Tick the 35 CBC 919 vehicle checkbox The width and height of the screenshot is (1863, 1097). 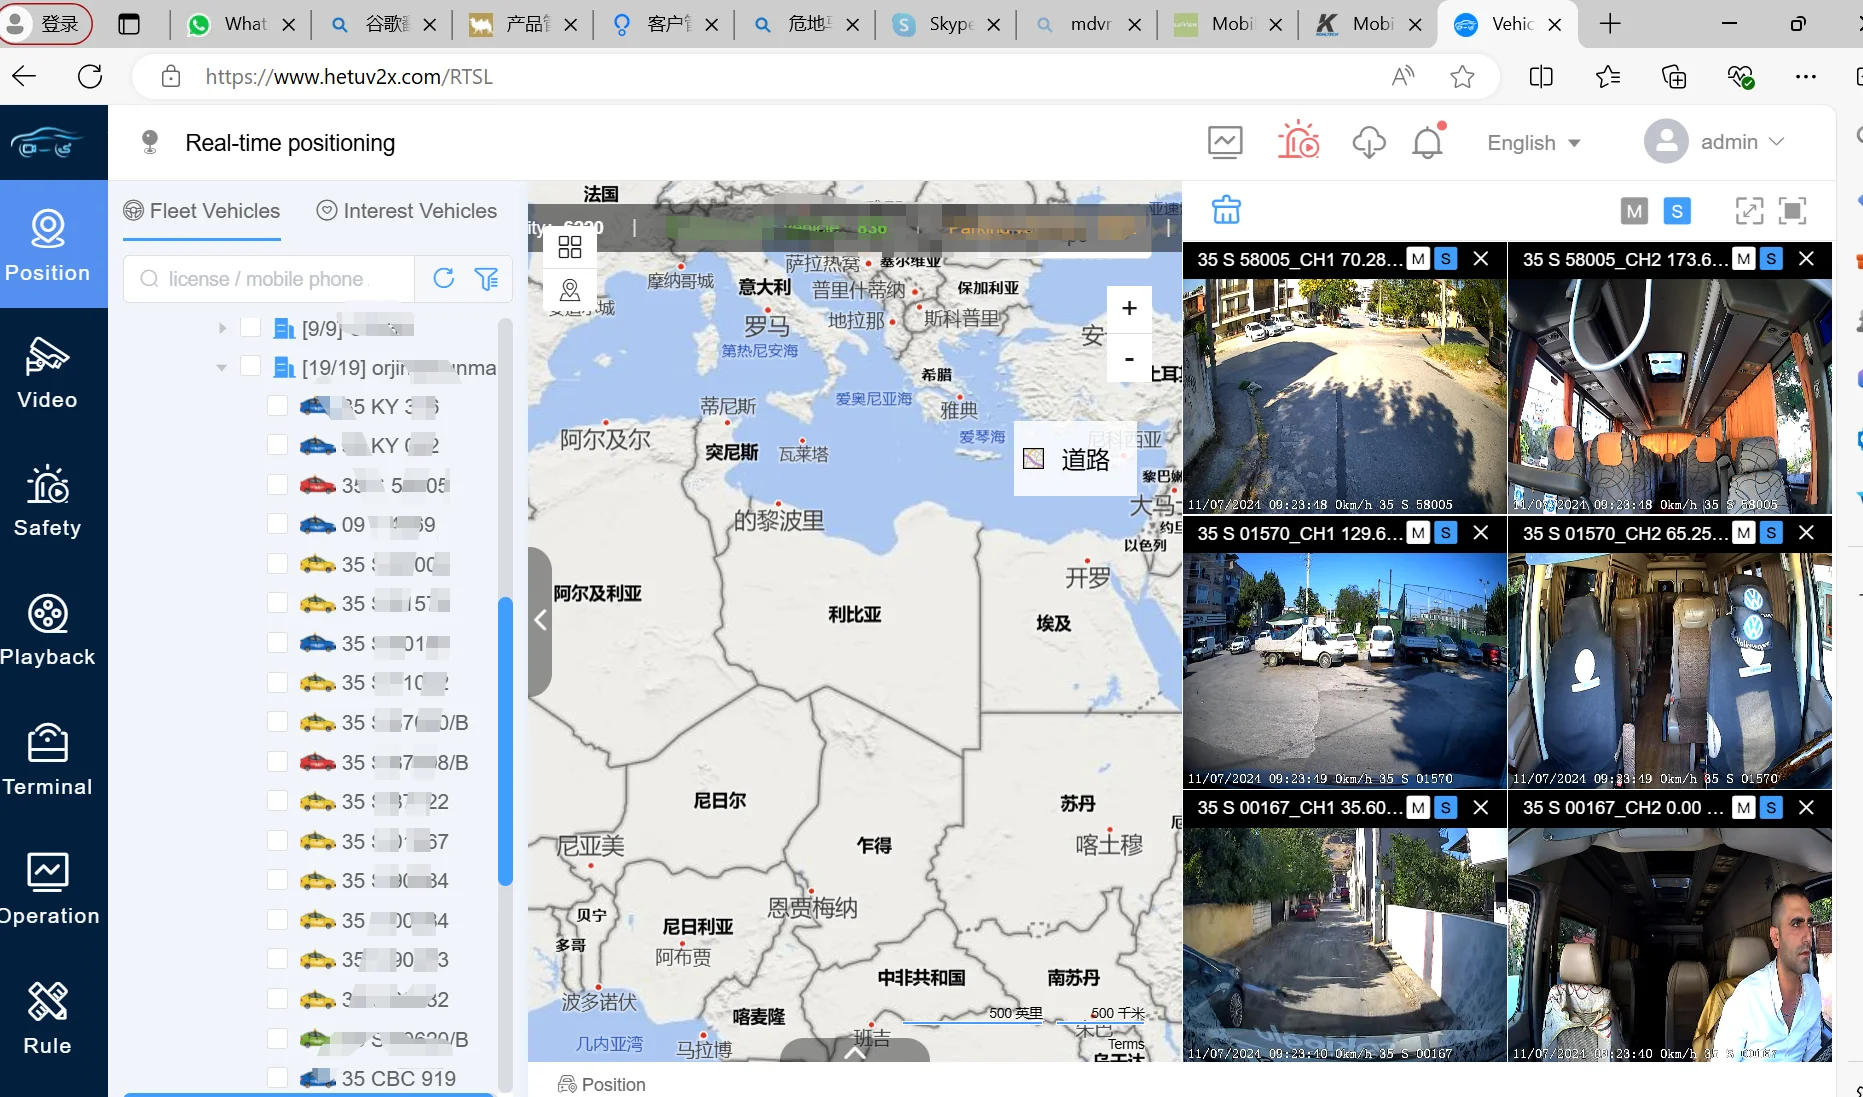278,1078
